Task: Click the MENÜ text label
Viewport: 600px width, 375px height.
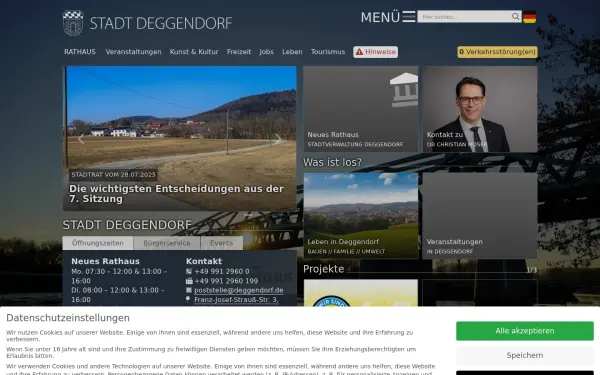Action: point(380,17)
